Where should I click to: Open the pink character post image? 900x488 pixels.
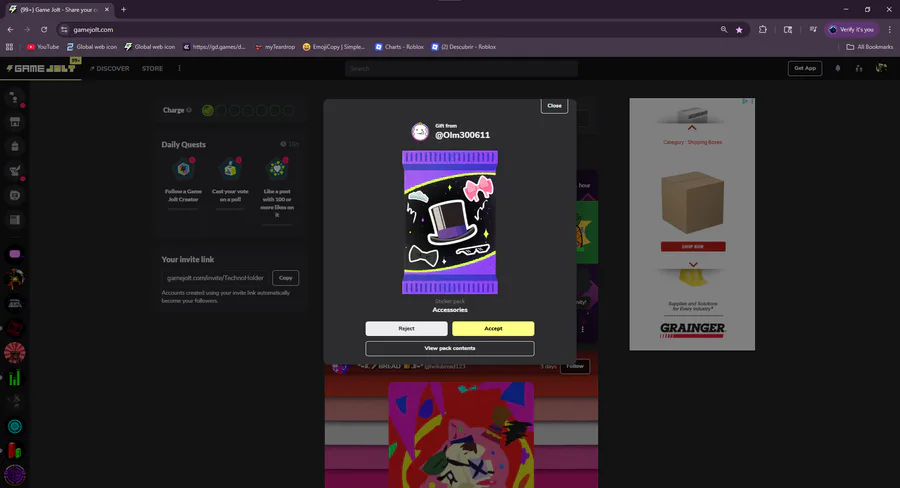(461, 435)
